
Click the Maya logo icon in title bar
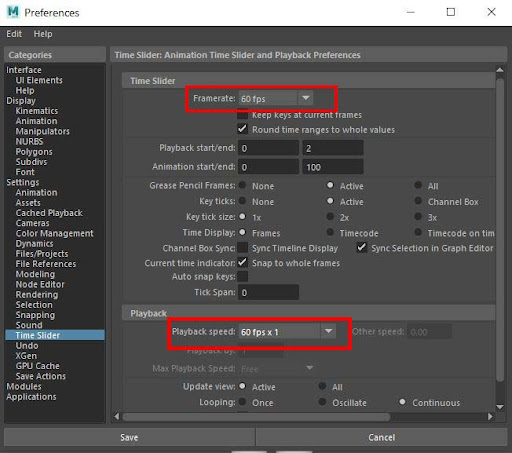[x=13, y=12]
